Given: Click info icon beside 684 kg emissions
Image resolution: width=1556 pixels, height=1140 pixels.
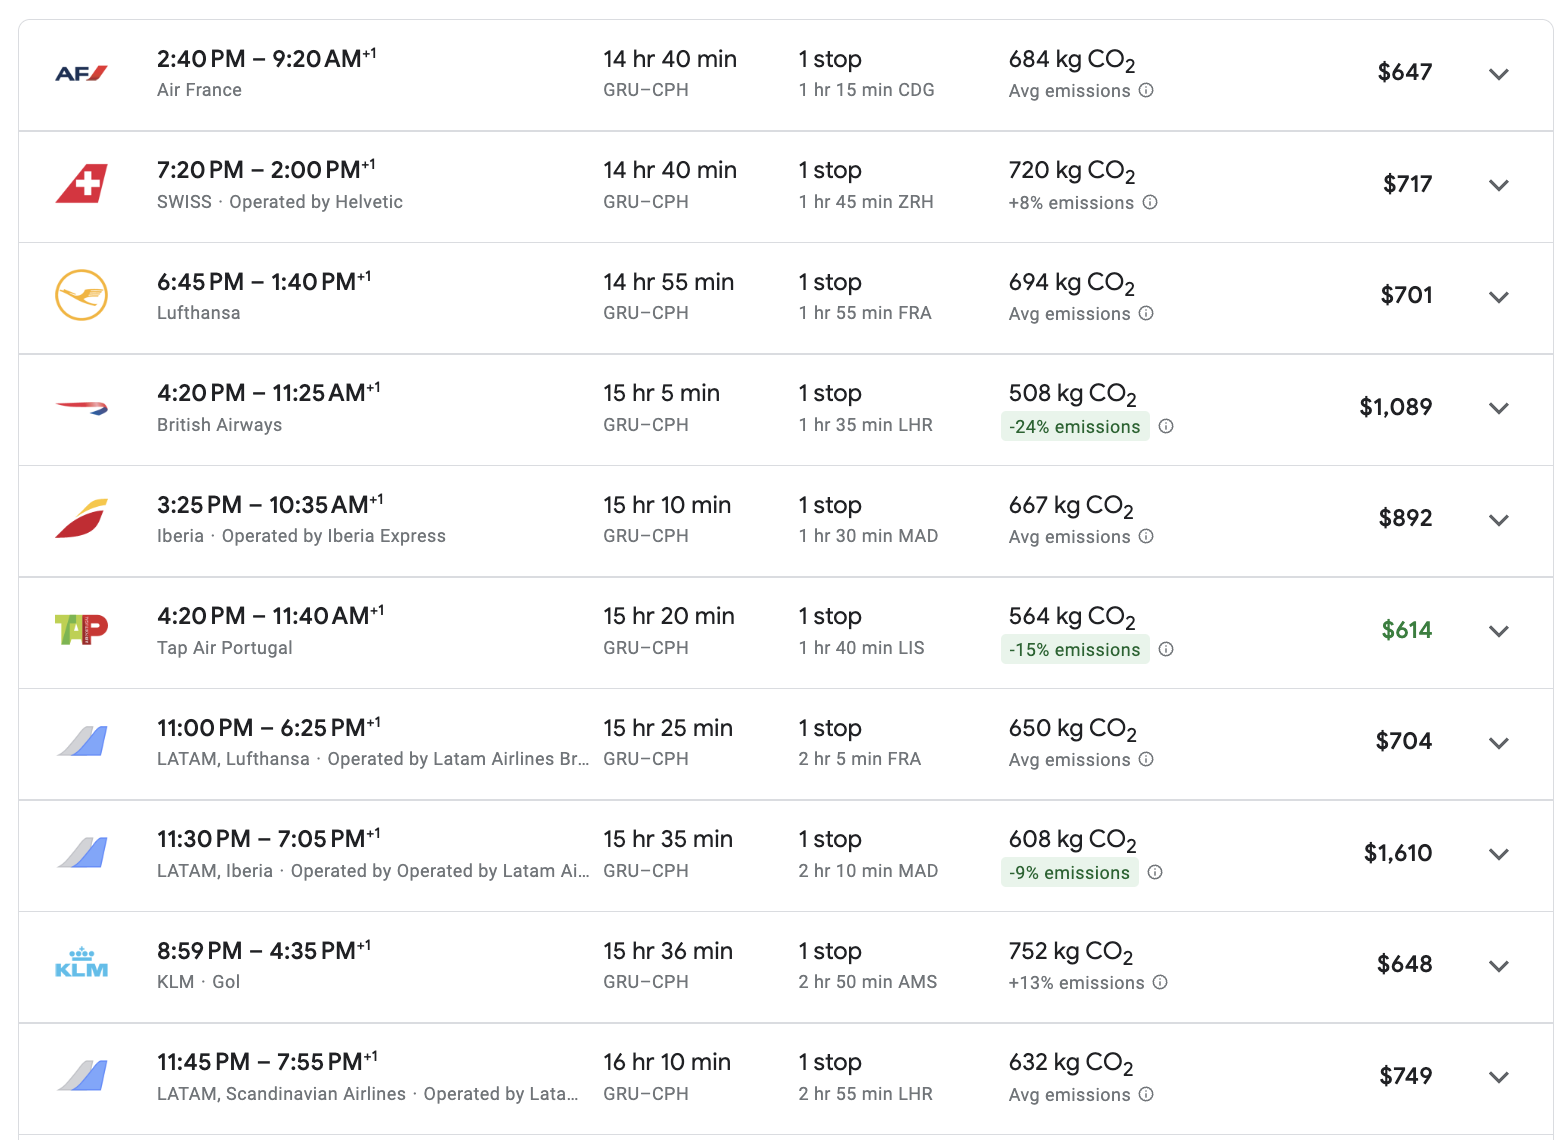Looking at the screenshot, I should [x=1146, y=90].
